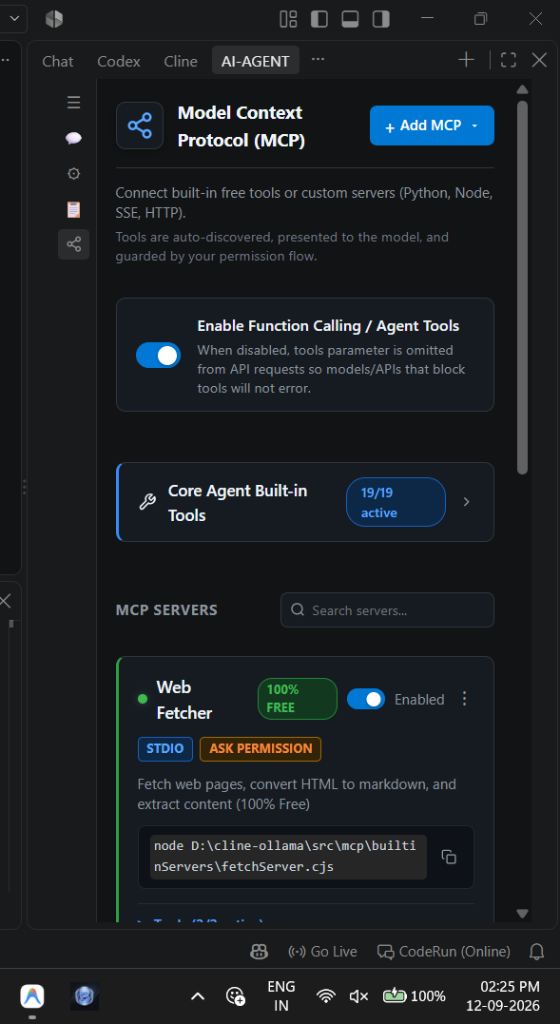The height and width of the screenshot is (1024, 560).
Task: Close the AI-AGENT side panel
Action: [x=539, y=60]
